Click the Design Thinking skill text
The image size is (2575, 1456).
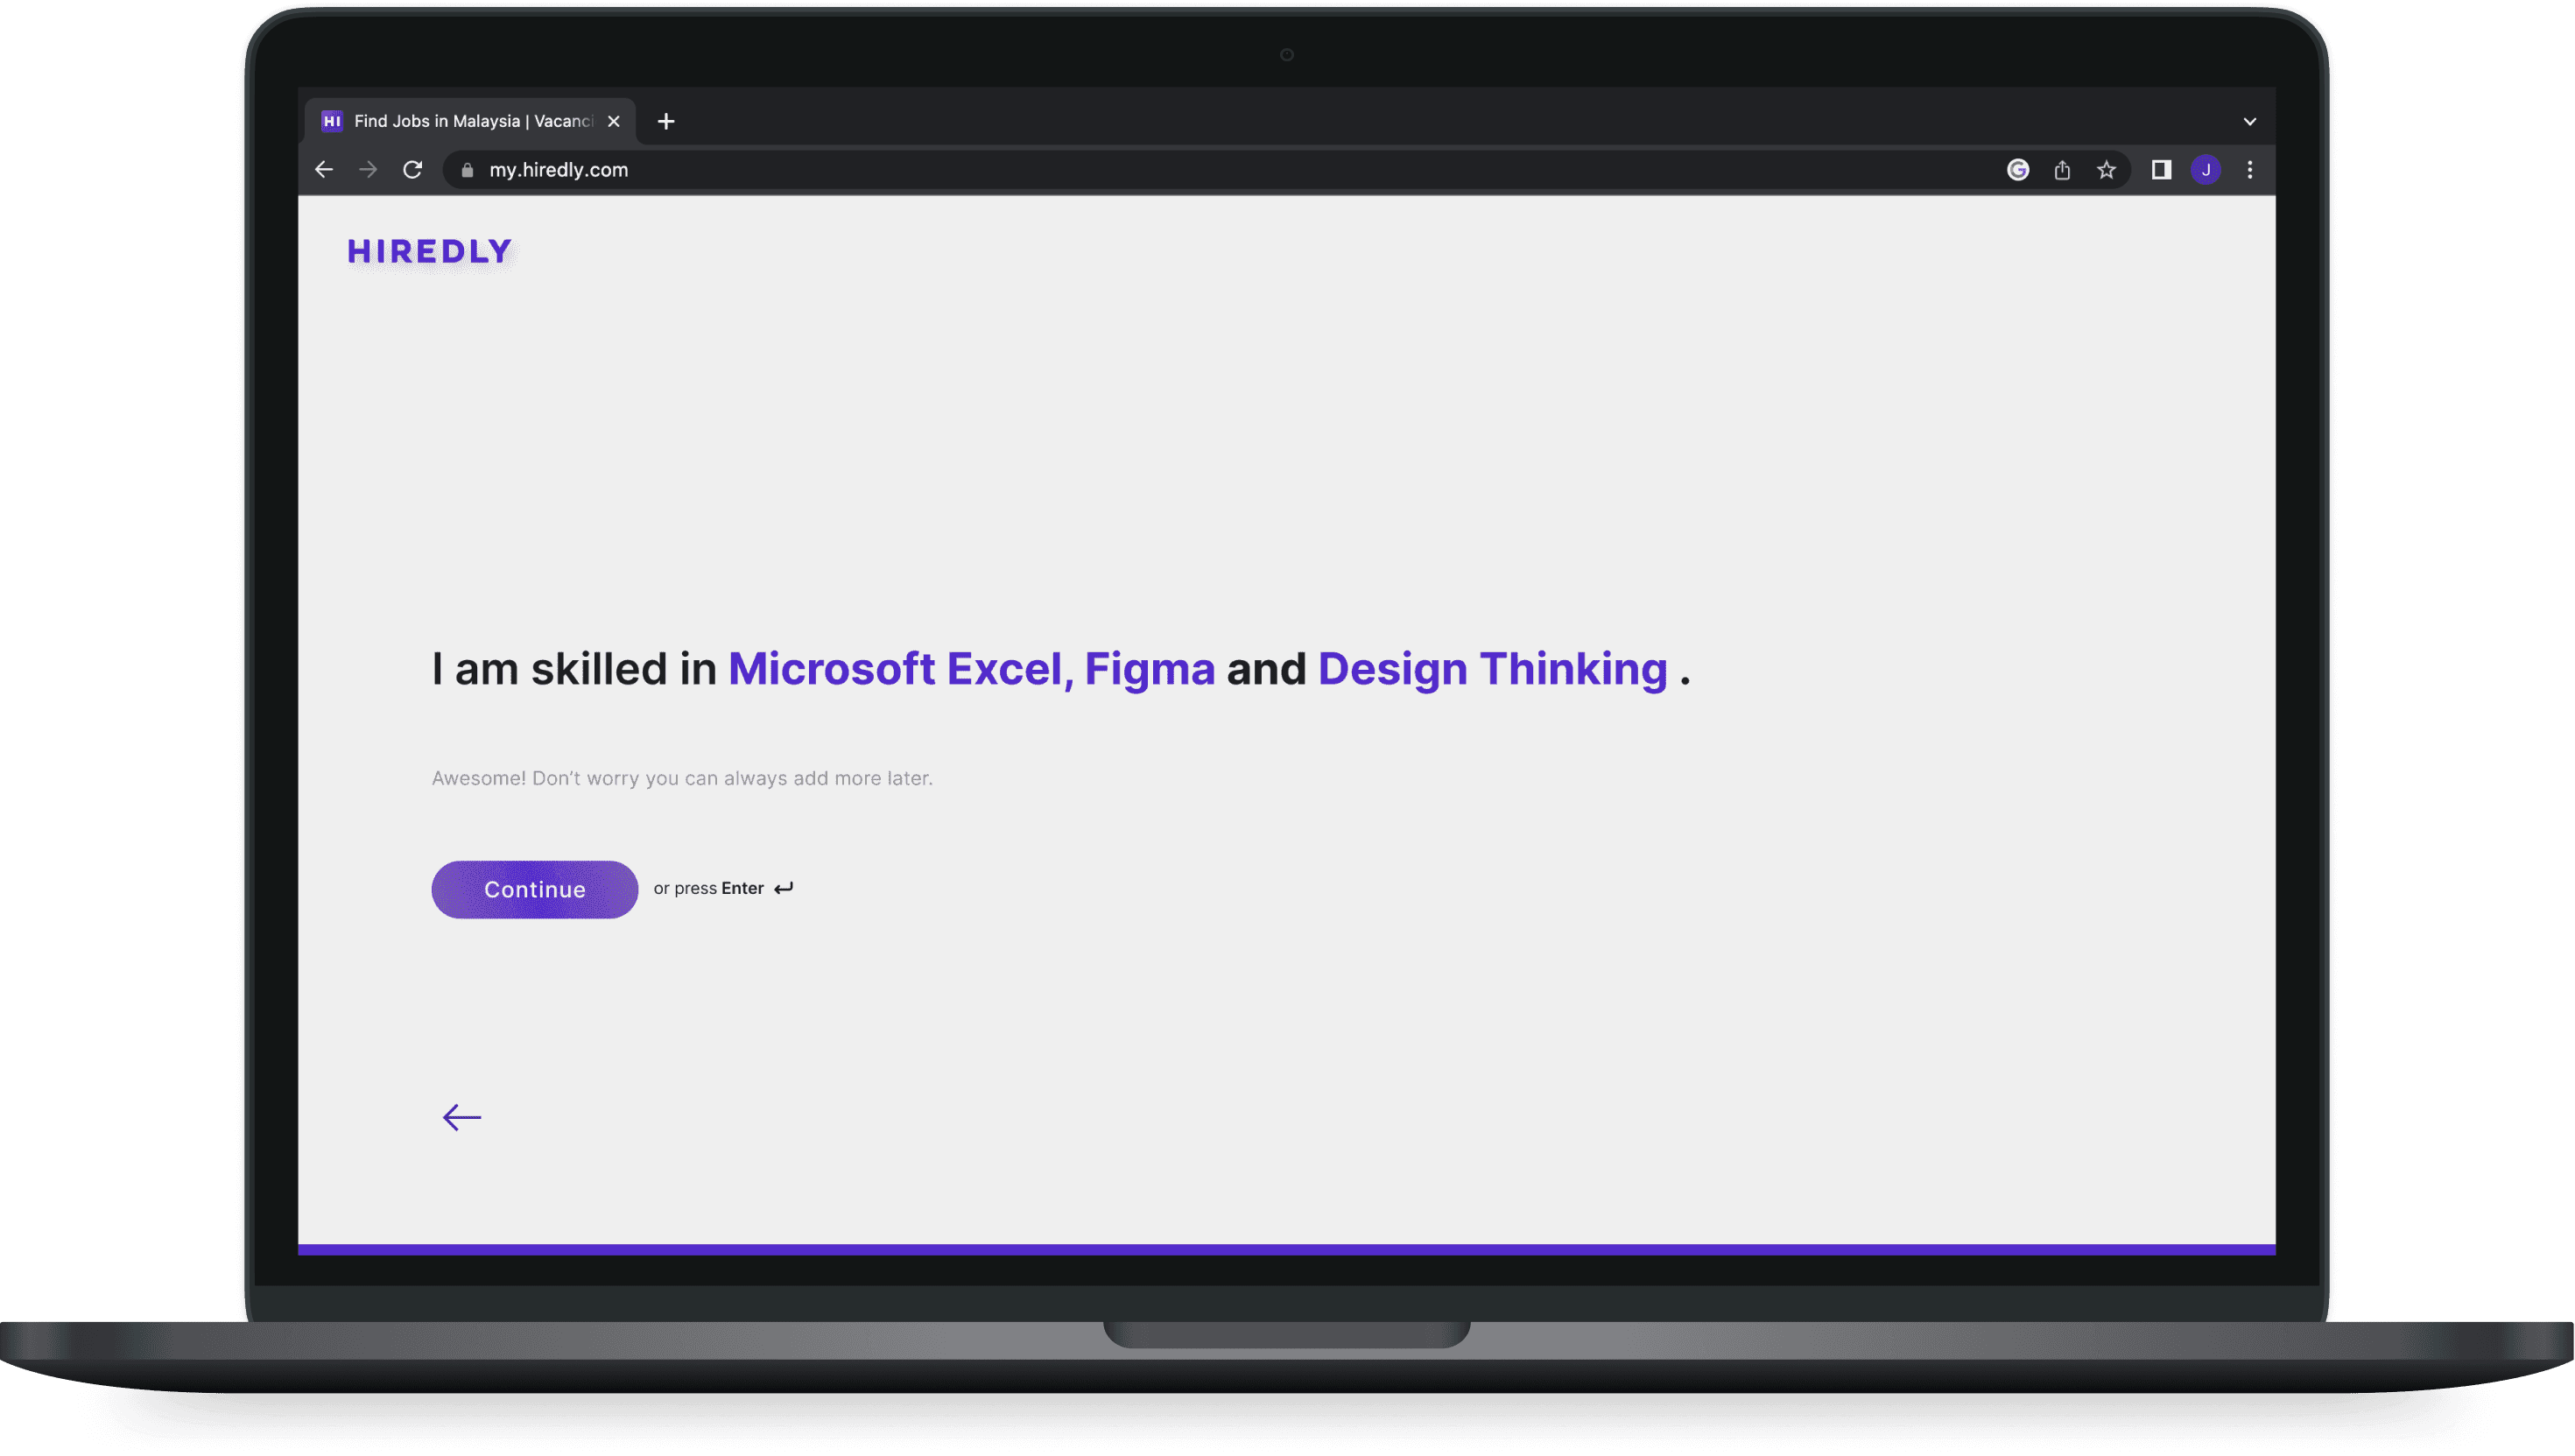tap(1492, 669)
